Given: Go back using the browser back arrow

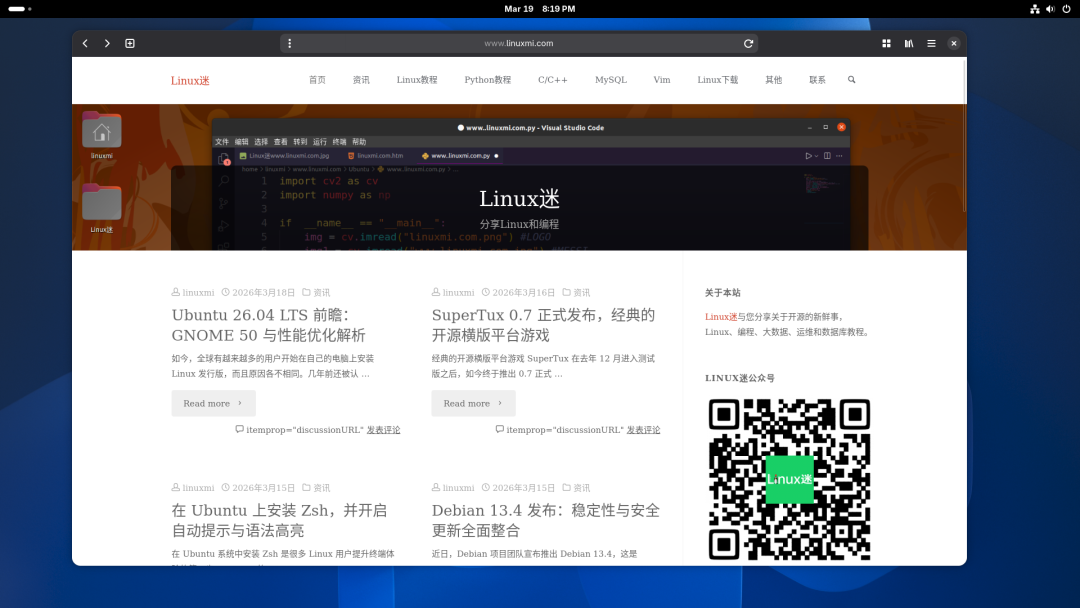Looking at the screenshot, I should (85, 43).
